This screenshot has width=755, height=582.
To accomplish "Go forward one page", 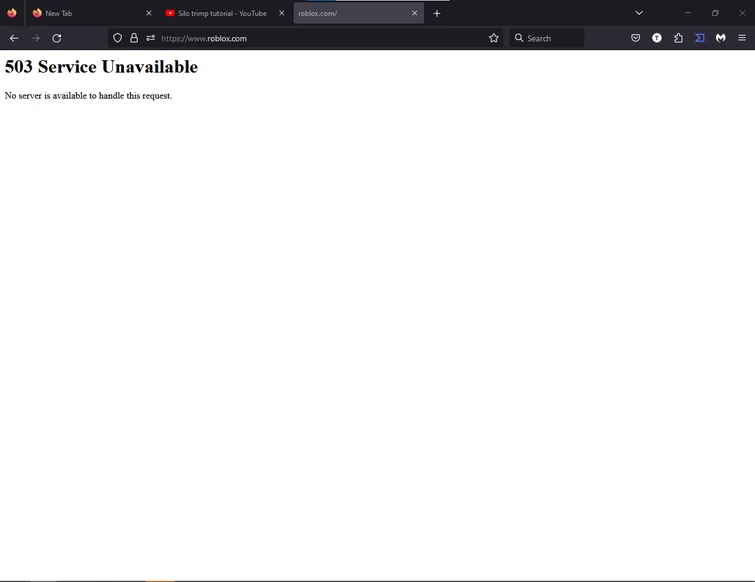I will coord(35,38).
